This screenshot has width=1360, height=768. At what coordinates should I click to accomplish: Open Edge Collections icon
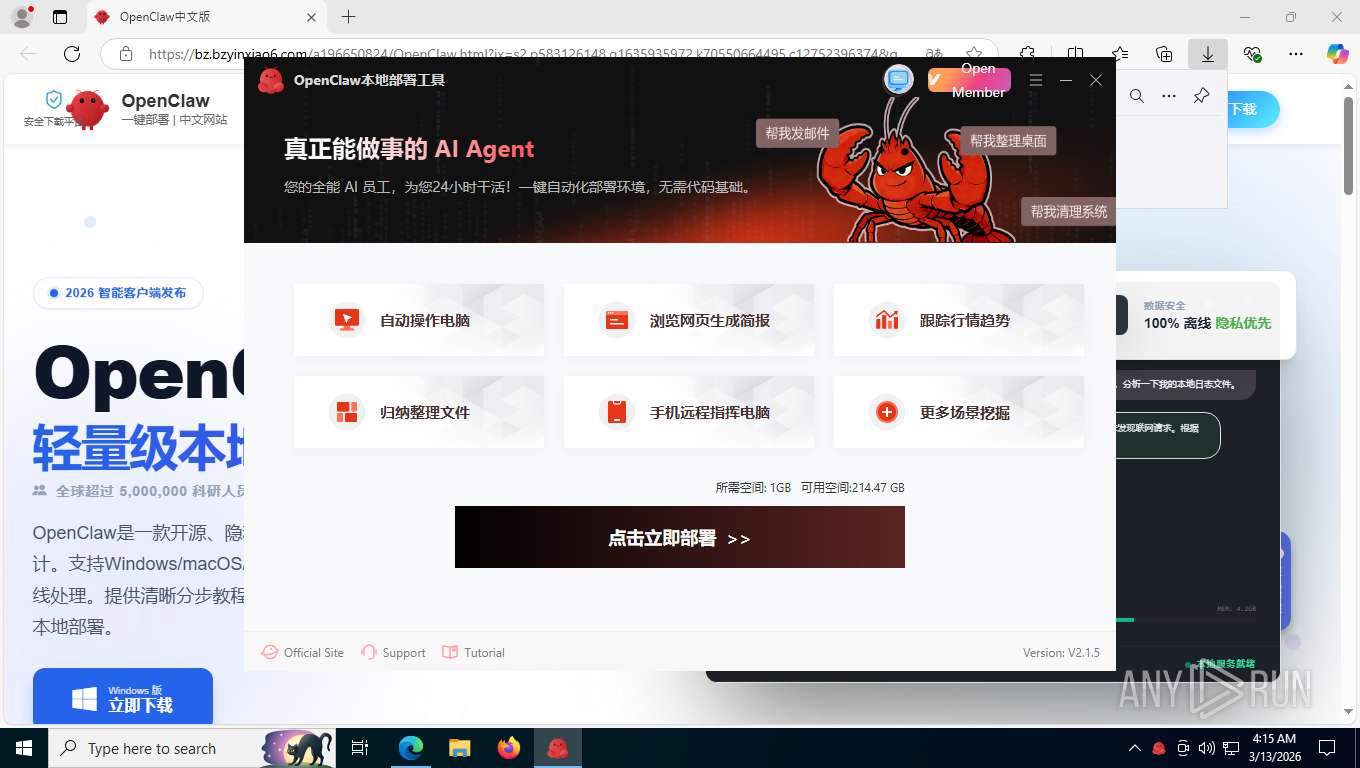(1164, 54)
